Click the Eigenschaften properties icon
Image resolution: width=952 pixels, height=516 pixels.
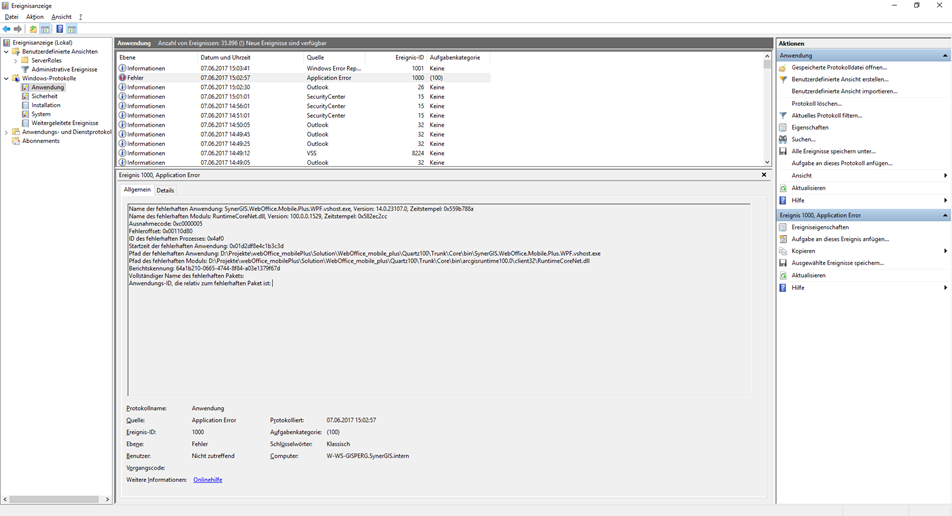[783, 127]
